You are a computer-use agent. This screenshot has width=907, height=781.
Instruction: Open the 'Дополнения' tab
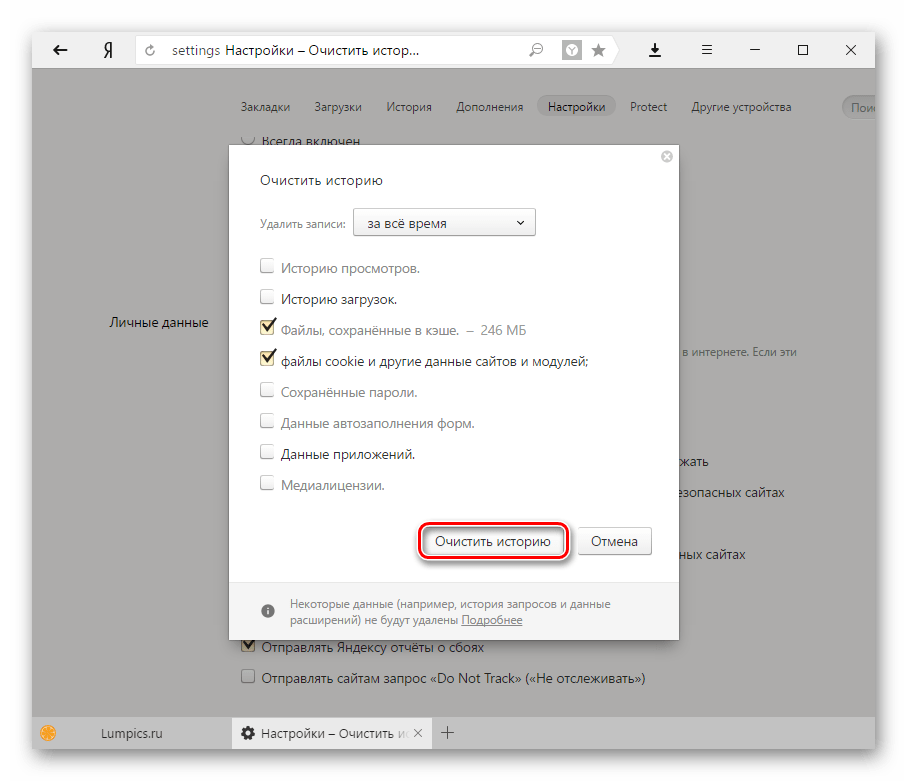click(489, 107)
